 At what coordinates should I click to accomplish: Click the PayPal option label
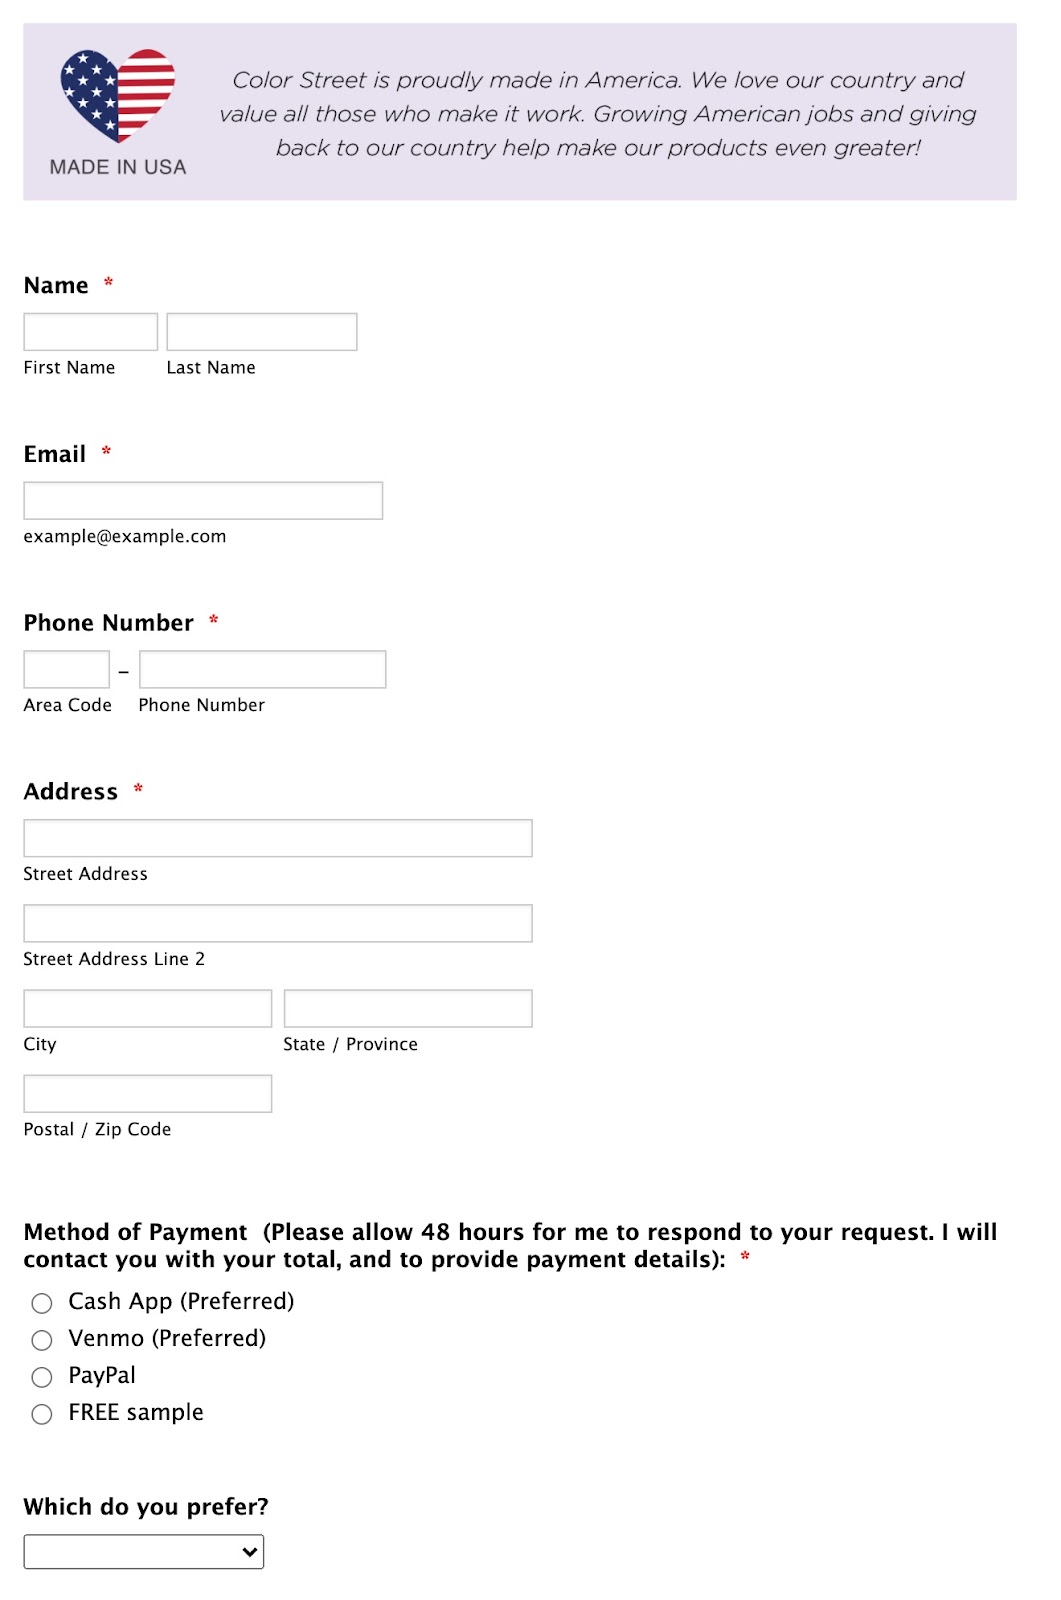coord(102,1376)
